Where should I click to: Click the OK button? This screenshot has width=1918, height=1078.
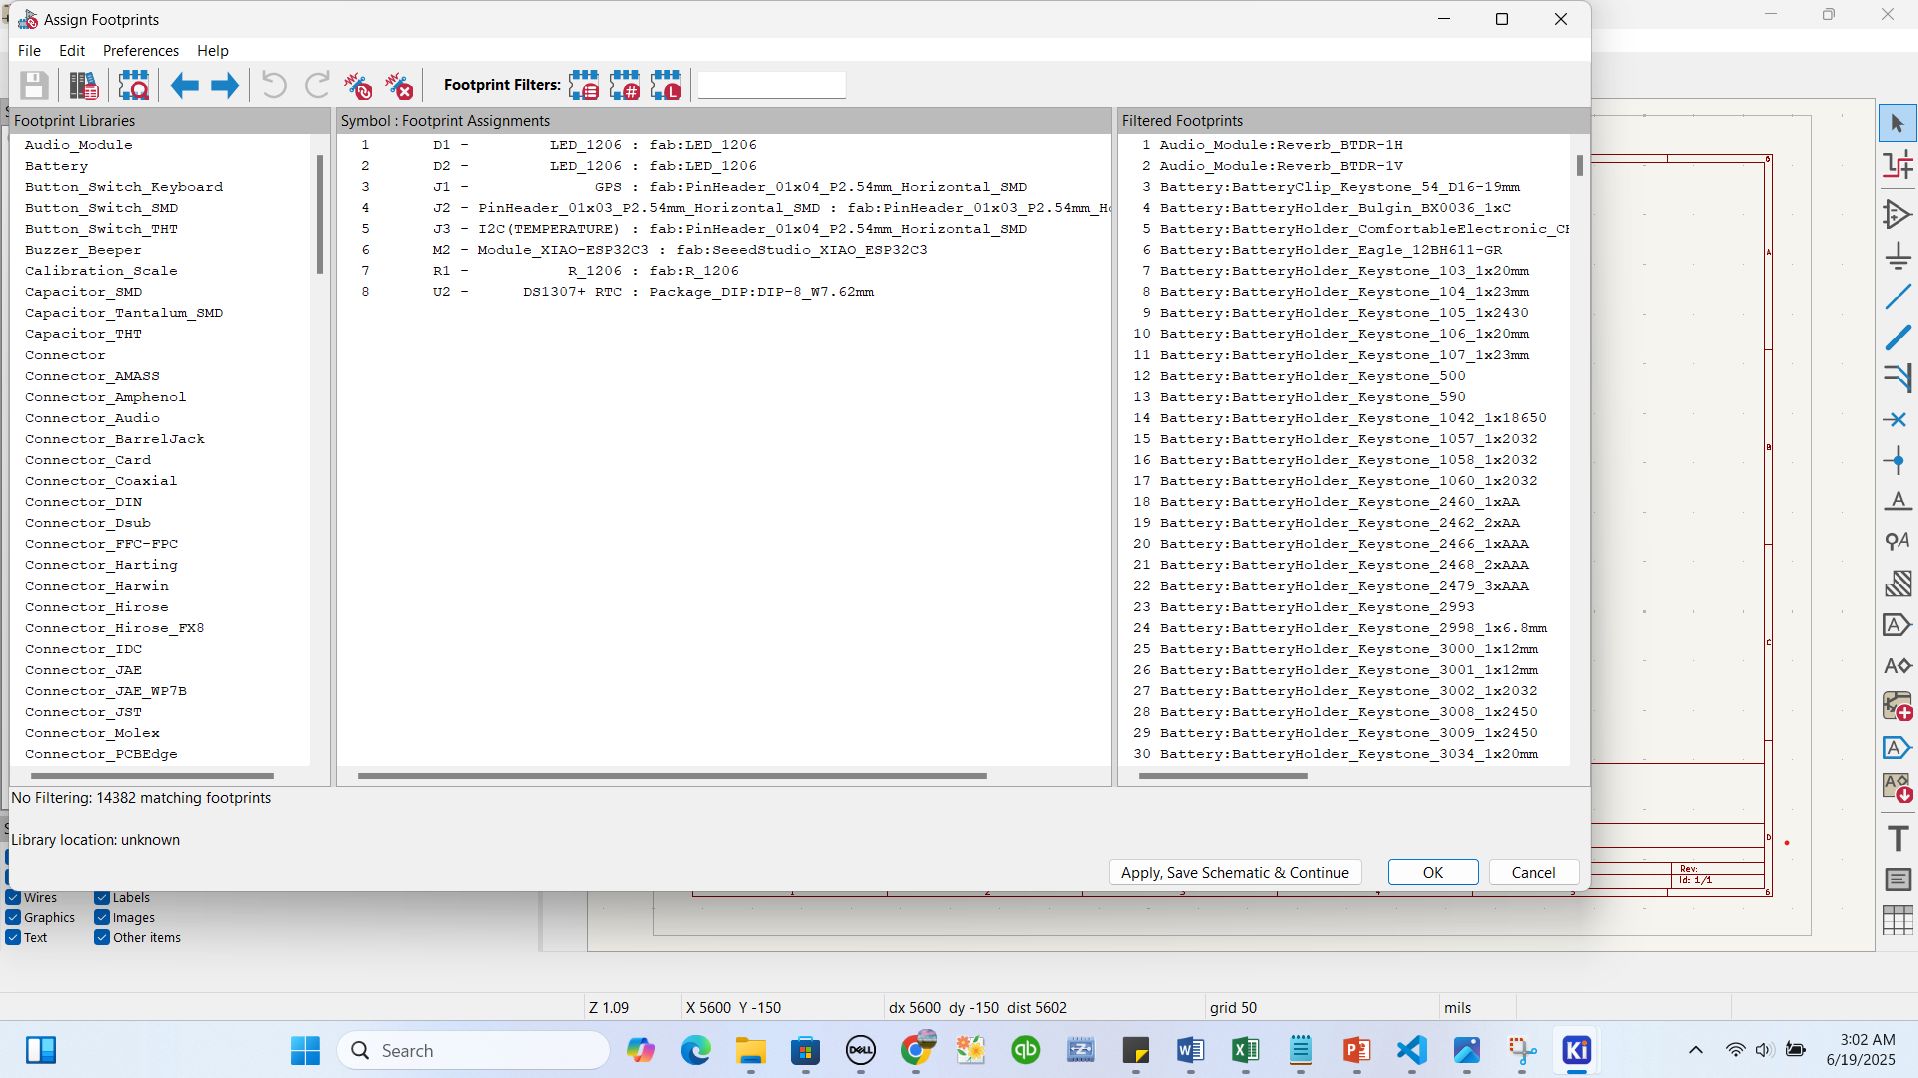pyautogui.click(x=1432, y=873)
